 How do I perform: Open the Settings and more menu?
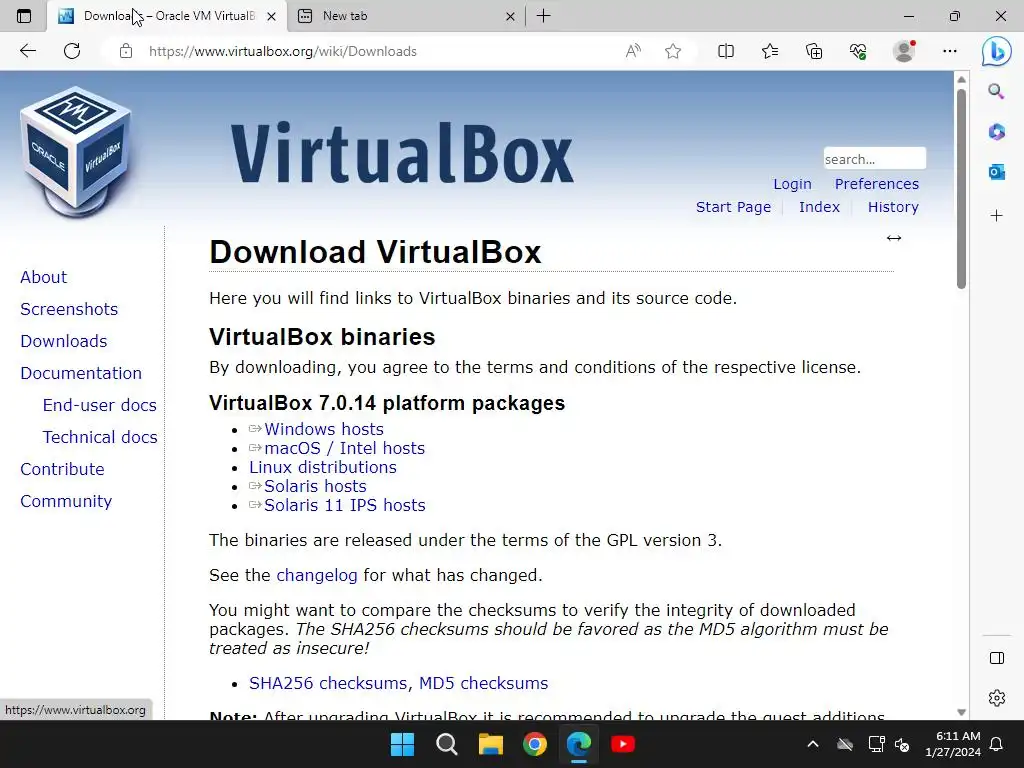point(950,51)
